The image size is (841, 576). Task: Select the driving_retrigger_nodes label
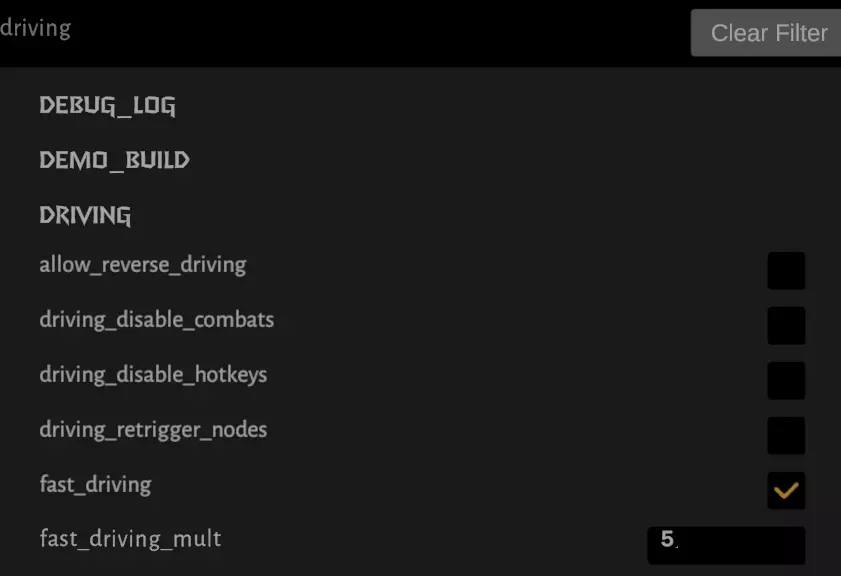pos(153,430)
